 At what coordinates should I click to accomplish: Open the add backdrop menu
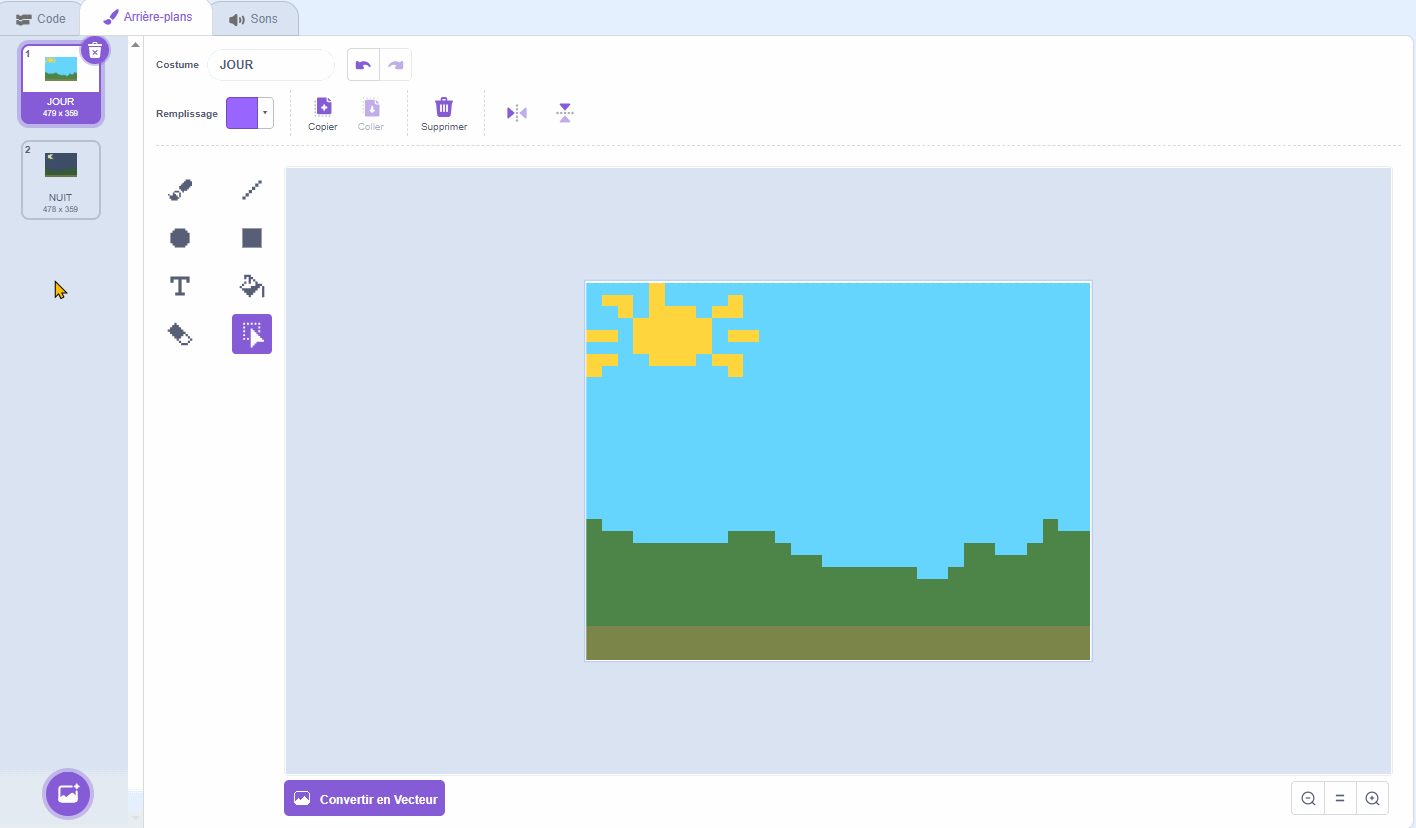67,794
